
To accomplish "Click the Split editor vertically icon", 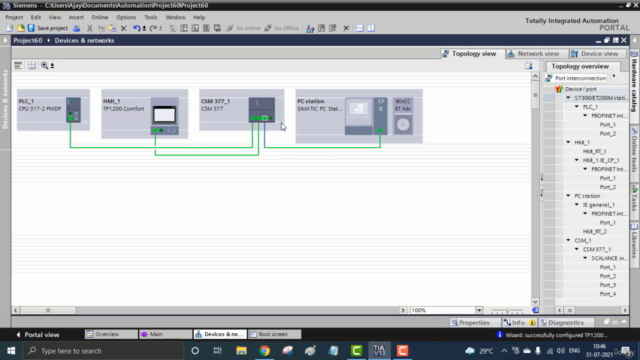I will tap(371, 28).
